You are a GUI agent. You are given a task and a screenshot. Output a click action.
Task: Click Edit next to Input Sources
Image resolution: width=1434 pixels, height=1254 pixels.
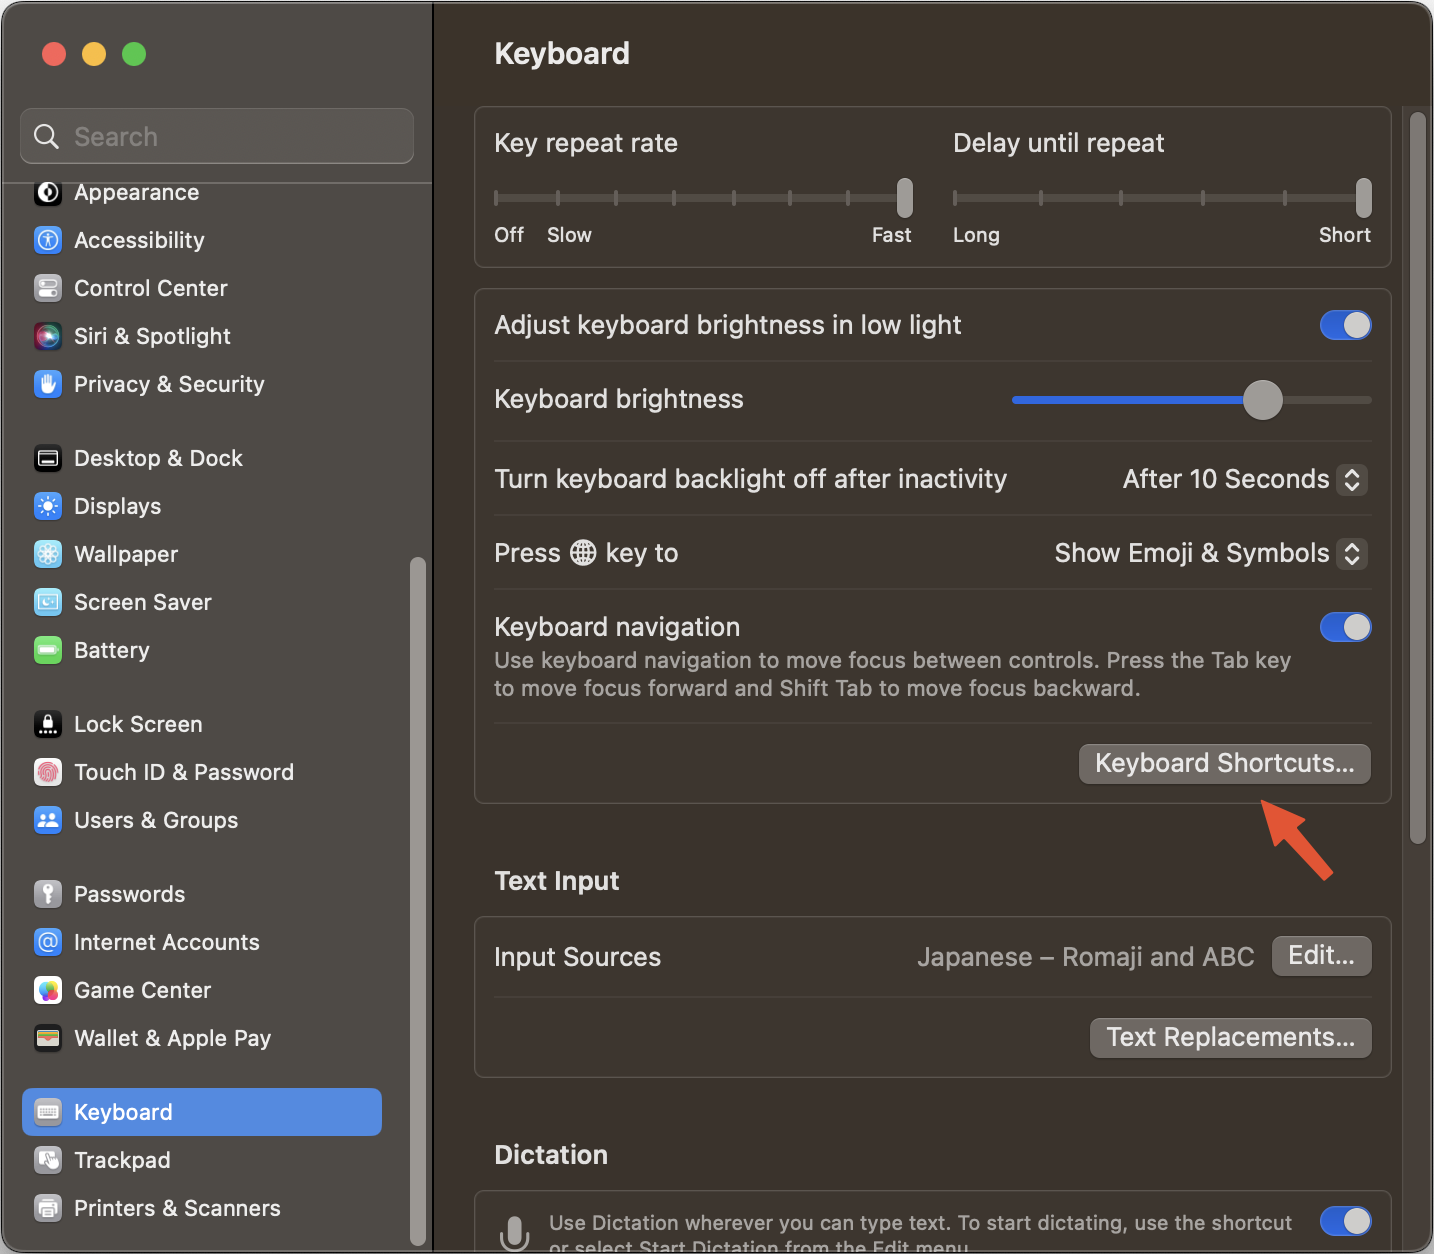tap(1321, 956)
